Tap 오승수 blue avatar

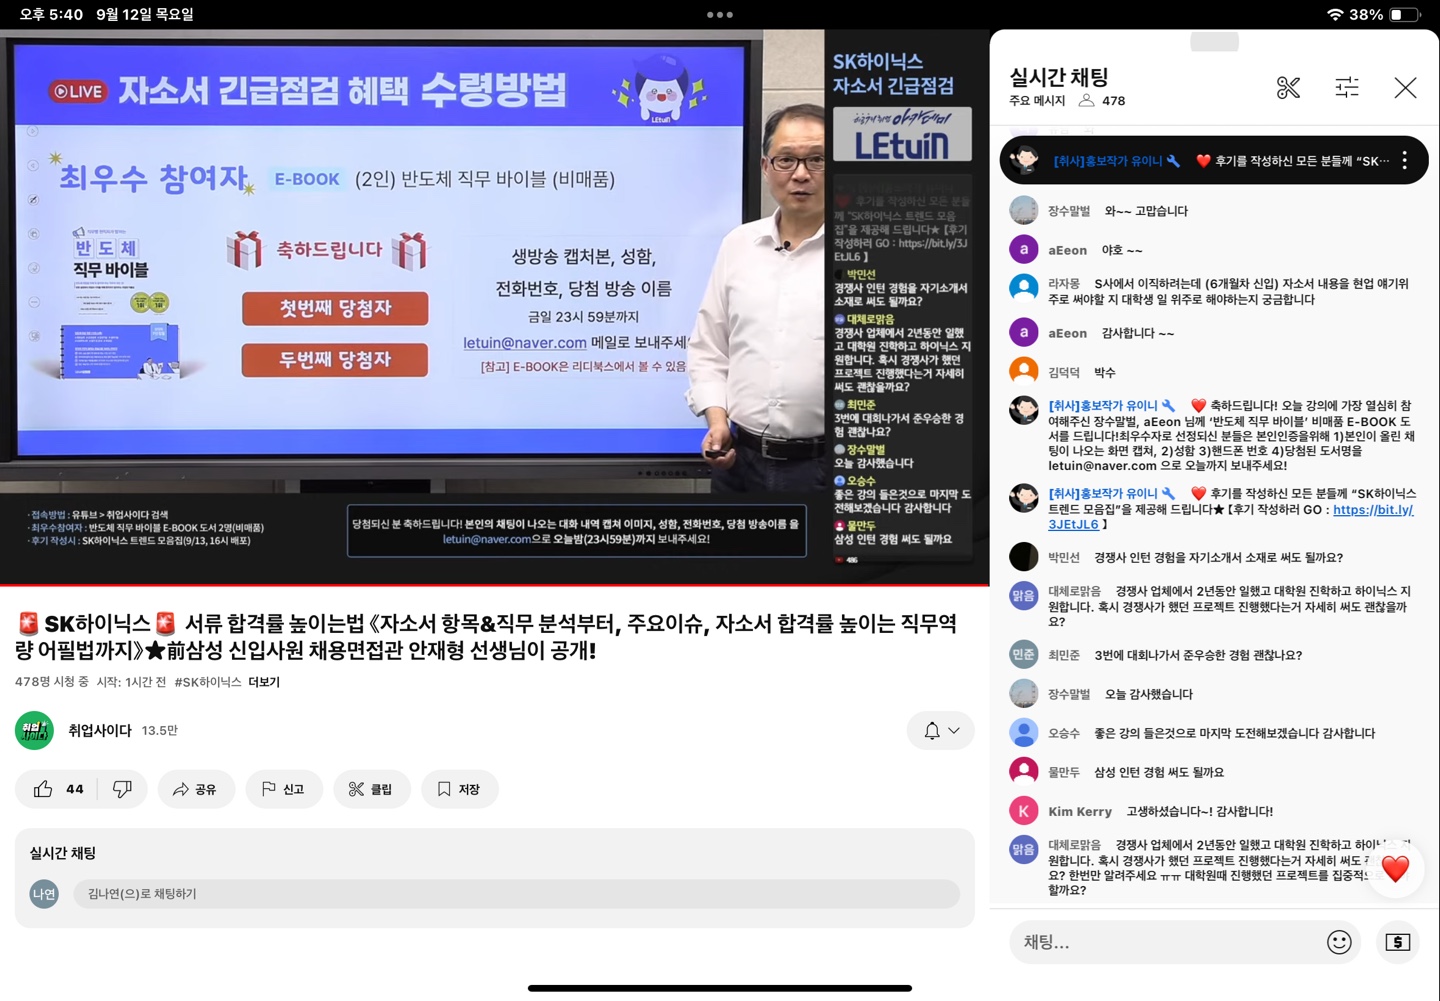pyautogui.click(x=1023, y=732)
